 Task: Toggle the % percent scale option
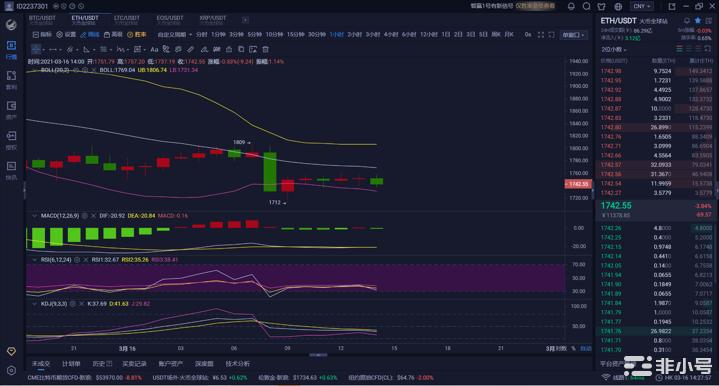(573, 348)
